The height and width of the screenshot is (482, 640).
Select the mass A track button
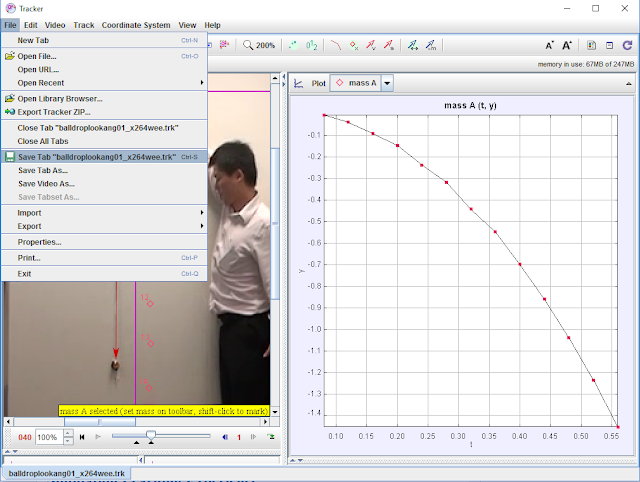tap(356, 83)
